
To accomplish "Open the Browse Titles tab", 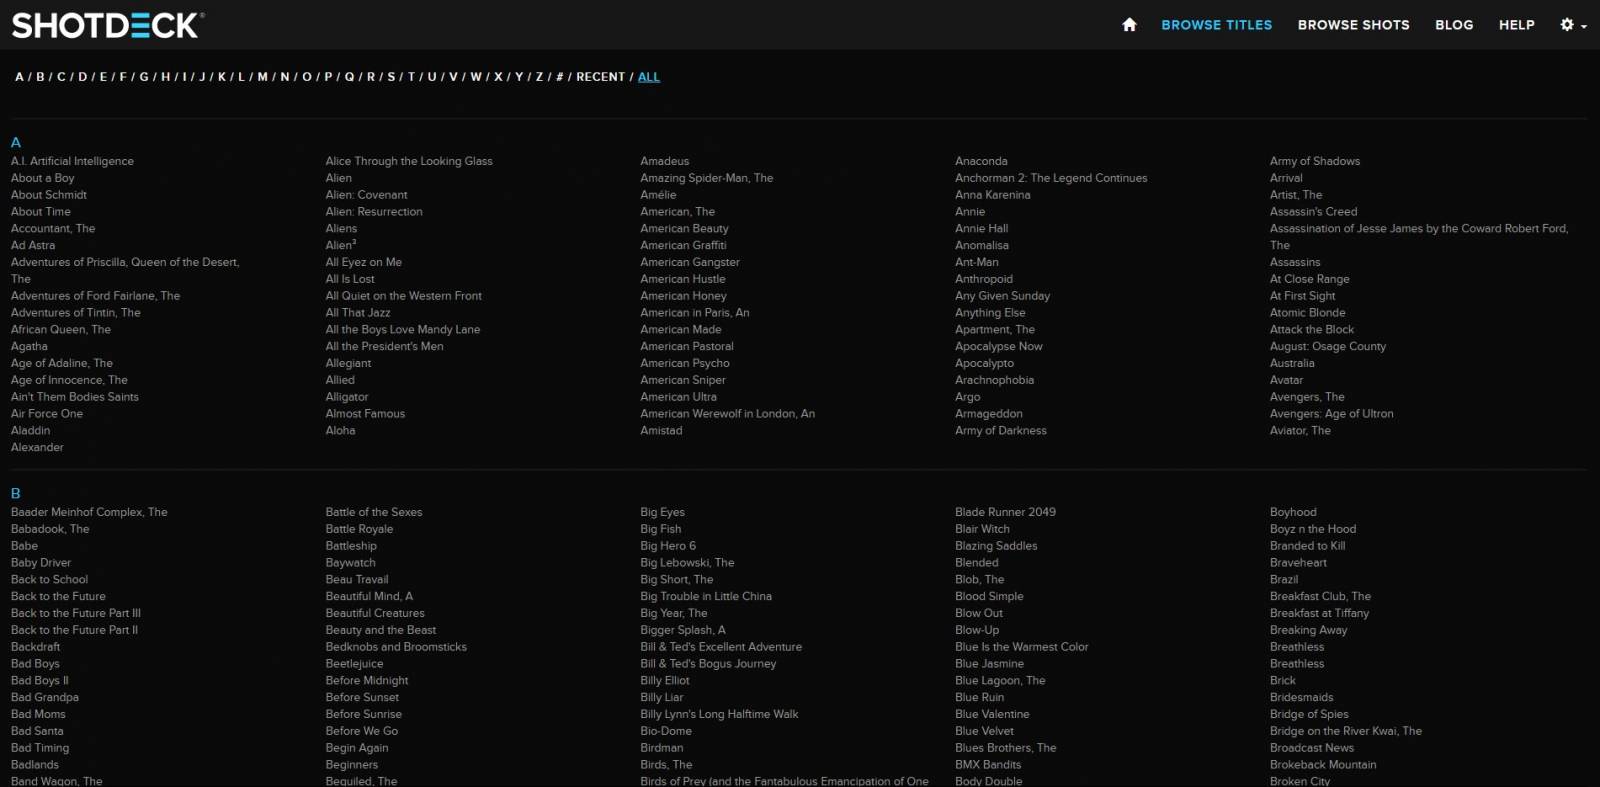I will [x=1216, y=25].
